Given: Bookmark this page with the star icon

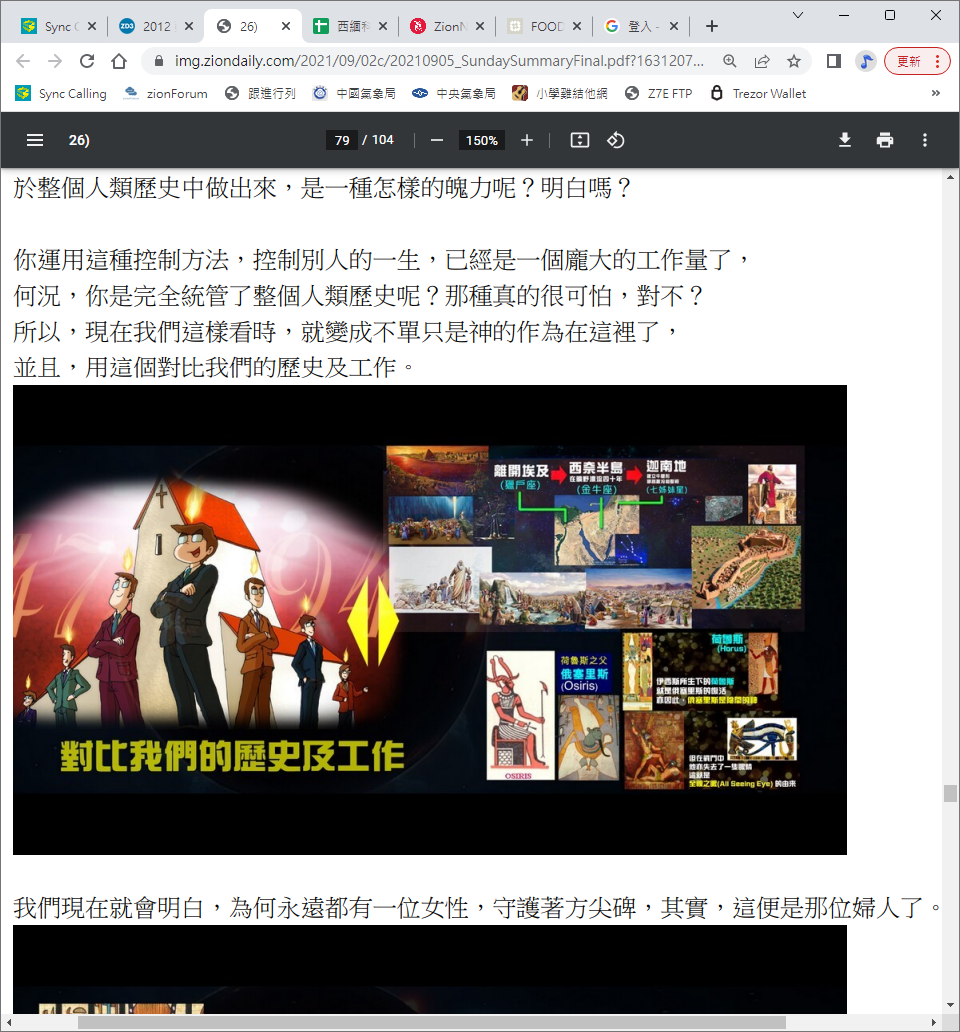Looking at the screenshot, I should click(x=794, y=61).
